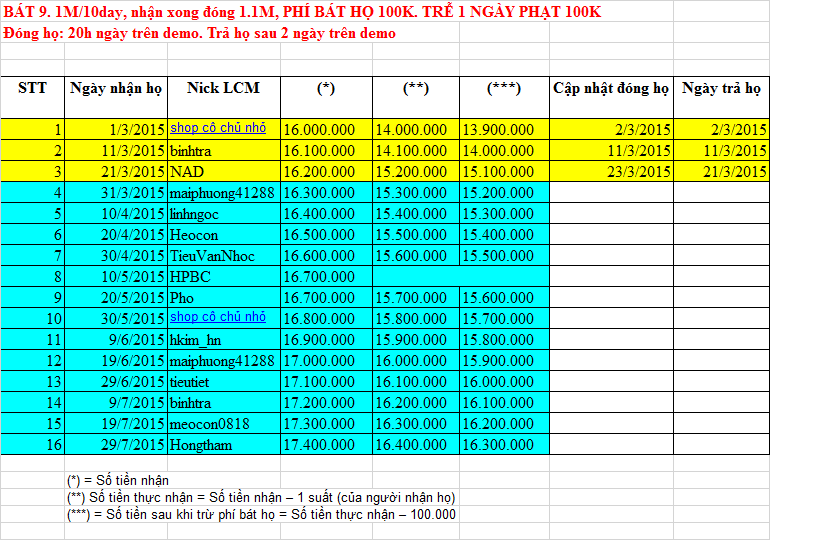Click the red "BÁT 9" title line
The image size is (819, 540).
(x=302, y=12)
